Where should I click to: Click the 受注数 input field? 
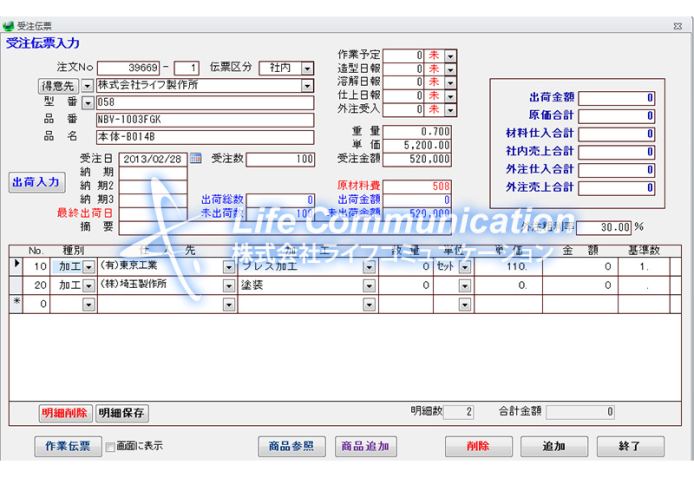click(280, 159)
